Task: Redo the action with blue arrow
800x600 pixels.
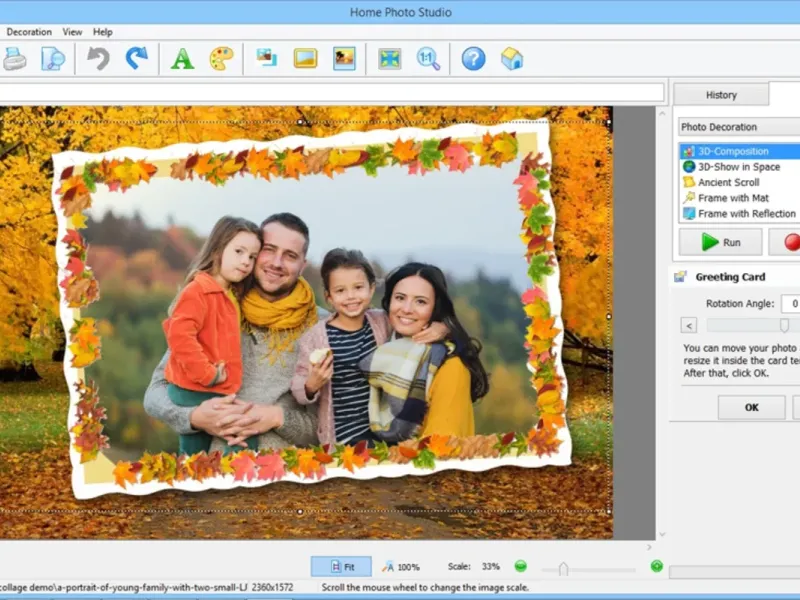Action: coord(136,59)
